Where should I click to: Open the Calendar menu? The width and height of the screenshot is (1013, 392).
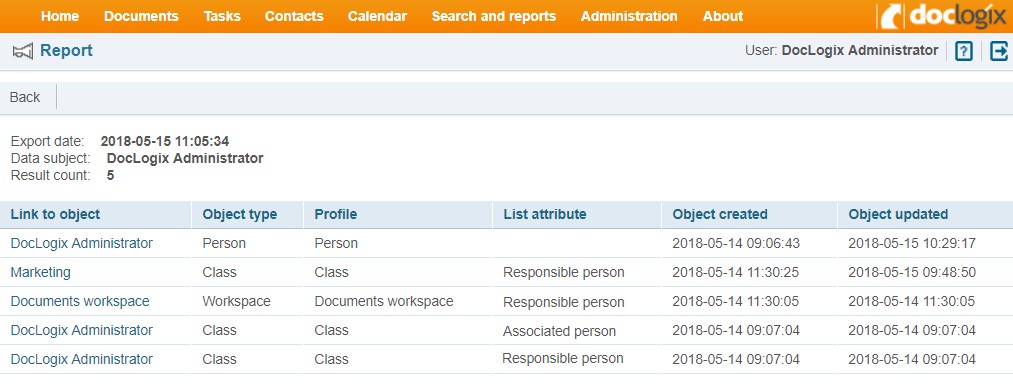377,16
